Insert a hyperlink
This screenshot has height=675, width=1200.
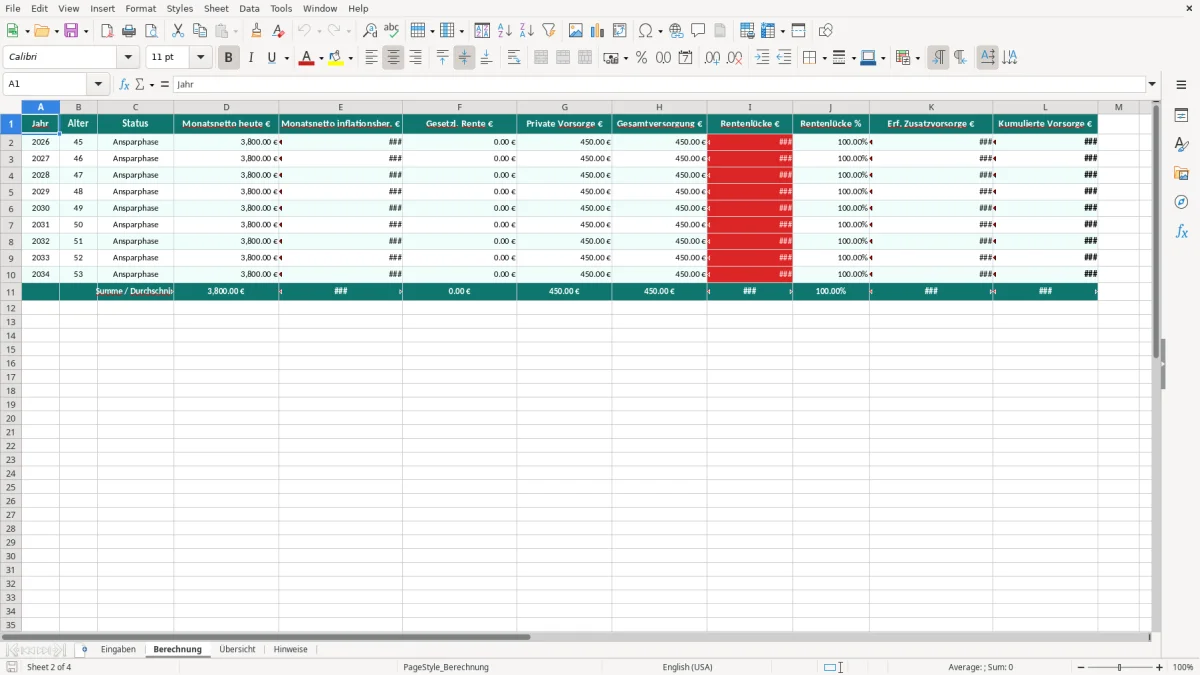point(676,31)
